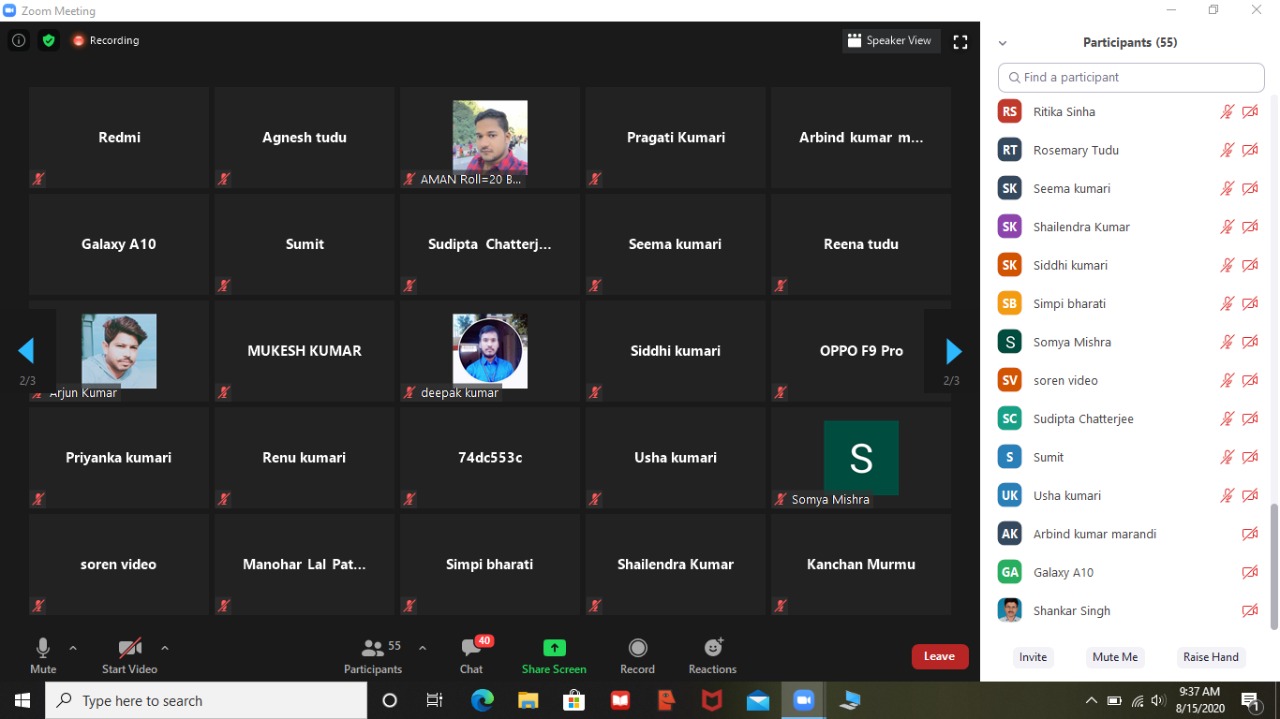This screenshot has width=1280, height=719.
Task: Switch to Speaker View
Action: coord(889,41)
